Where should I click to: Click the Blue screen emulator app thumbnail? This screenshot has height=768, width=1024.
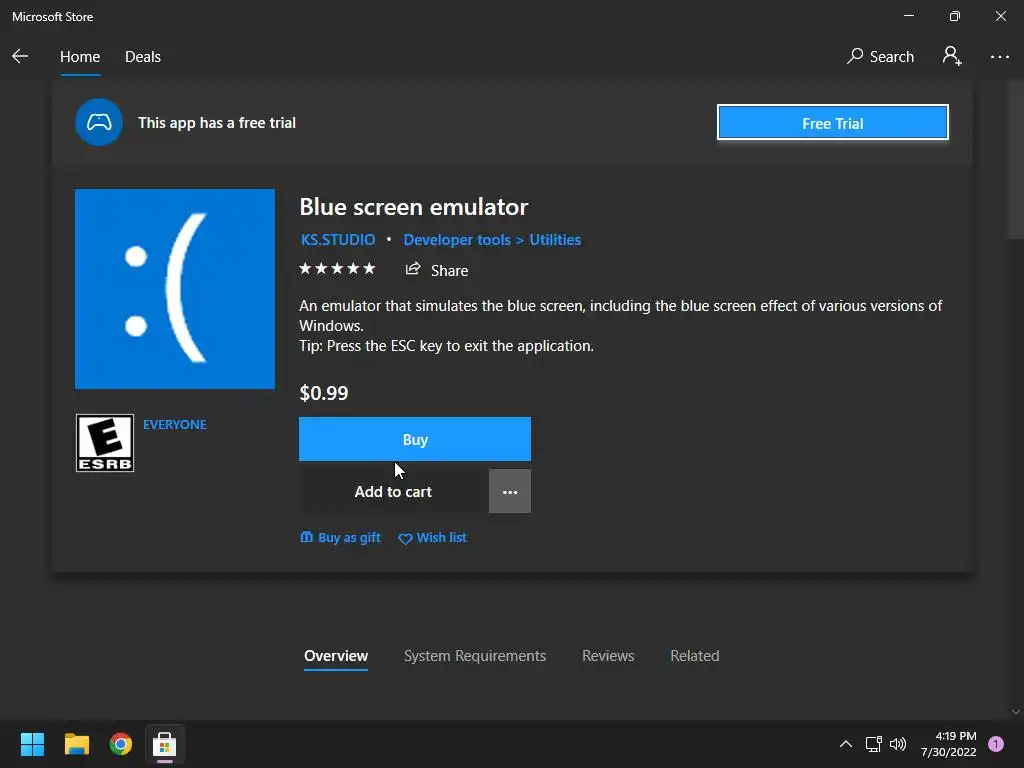pyautogui.click(x=174, y=289)
